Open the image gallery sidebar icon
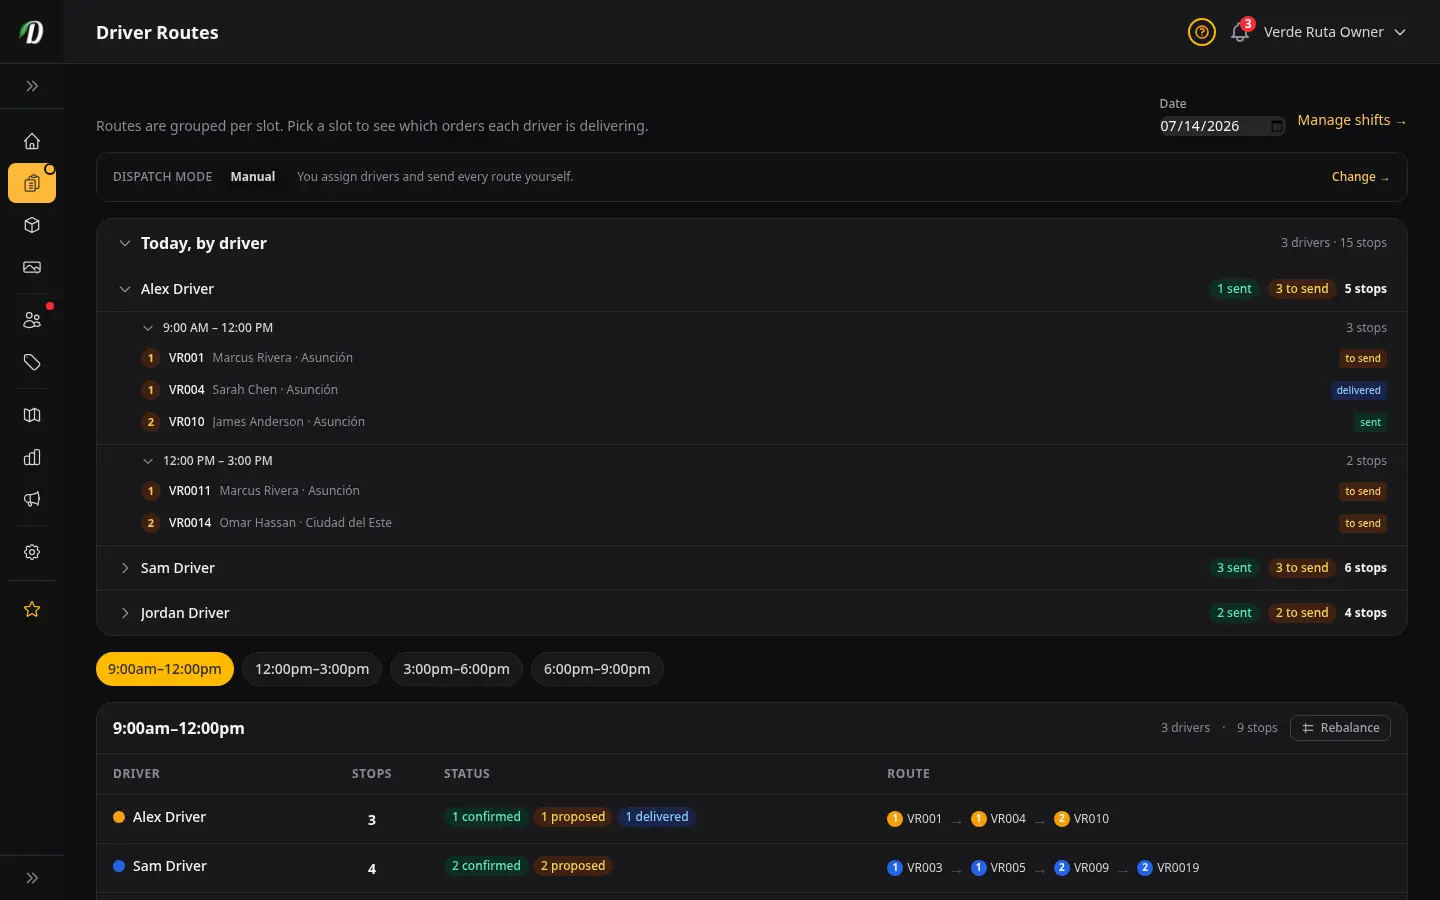This screenshot has width=1440, height=900. [32, 267]
